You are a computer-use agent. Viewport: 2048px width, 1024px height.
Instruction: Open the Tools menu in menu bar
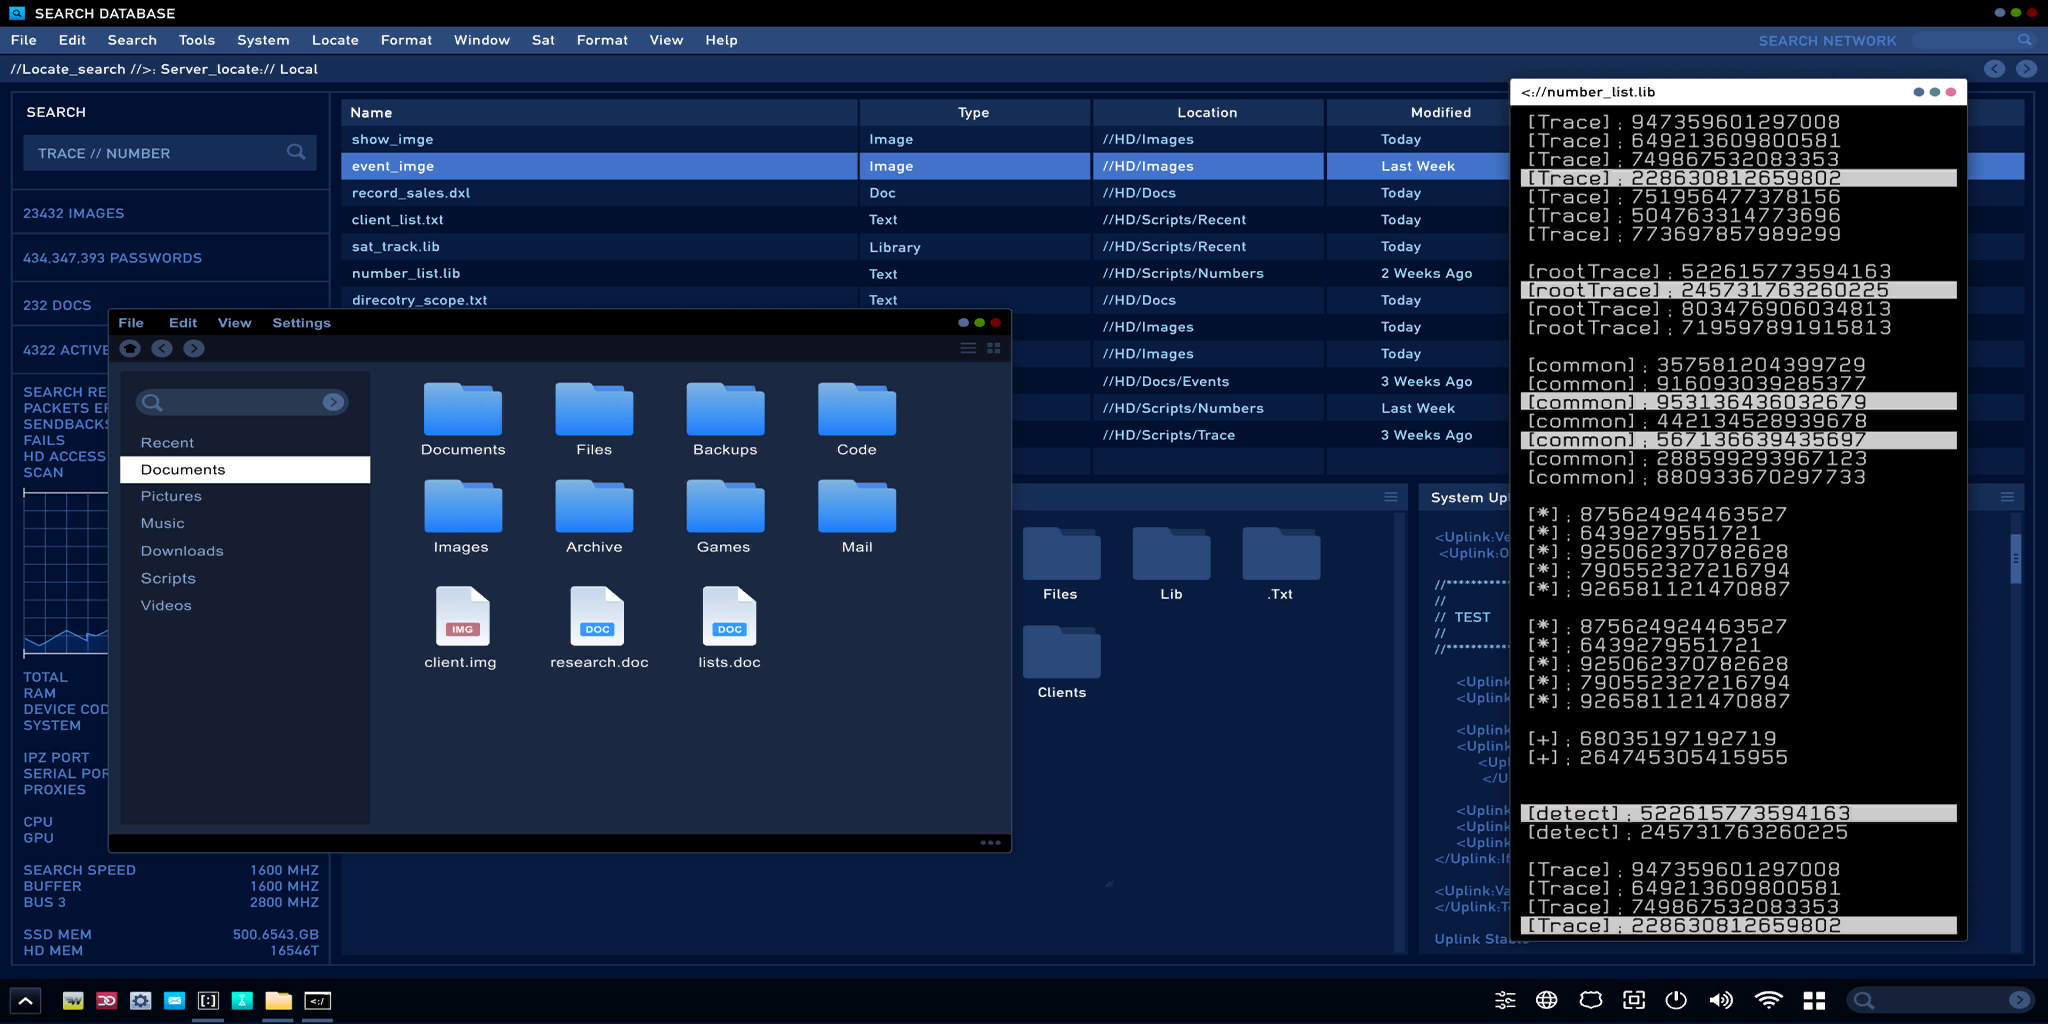pyautogui.click(x=197, y=40)
